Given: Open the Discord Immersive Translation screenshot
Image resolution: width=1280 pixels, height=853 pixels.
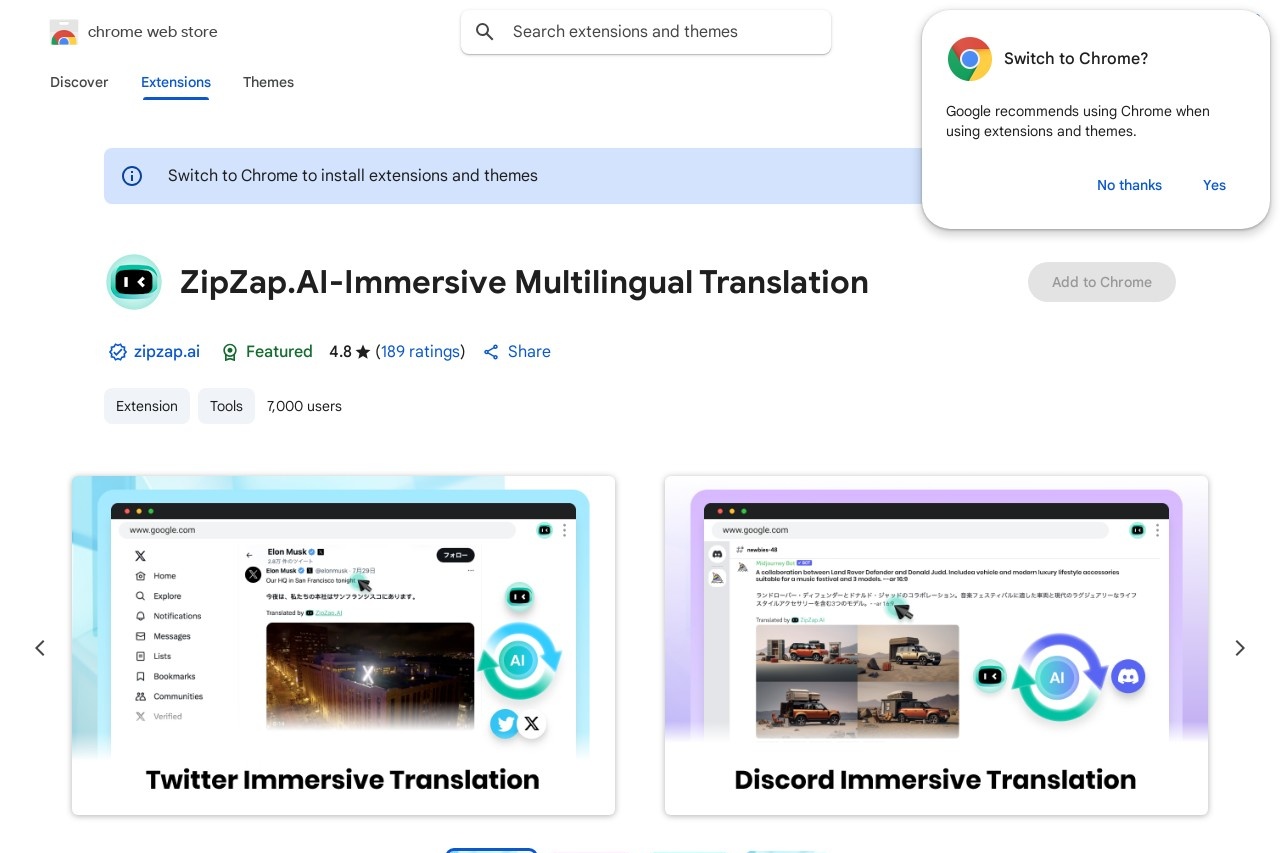Looking at the screenshot, I should click(936, 645).
